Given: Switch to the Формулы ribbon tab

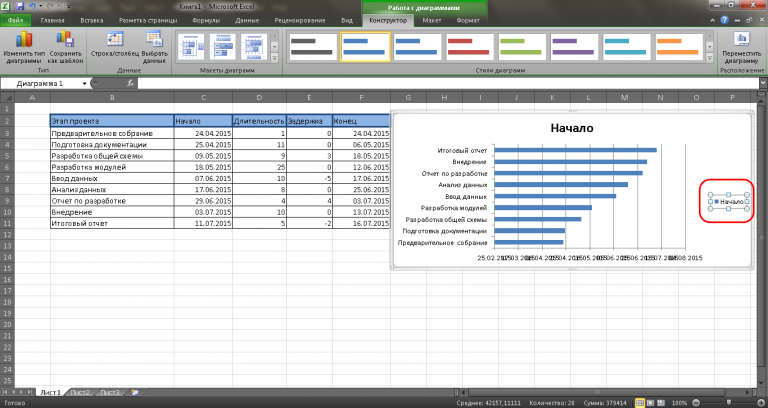Looking at the screenshot, I should tap(205, 19).
